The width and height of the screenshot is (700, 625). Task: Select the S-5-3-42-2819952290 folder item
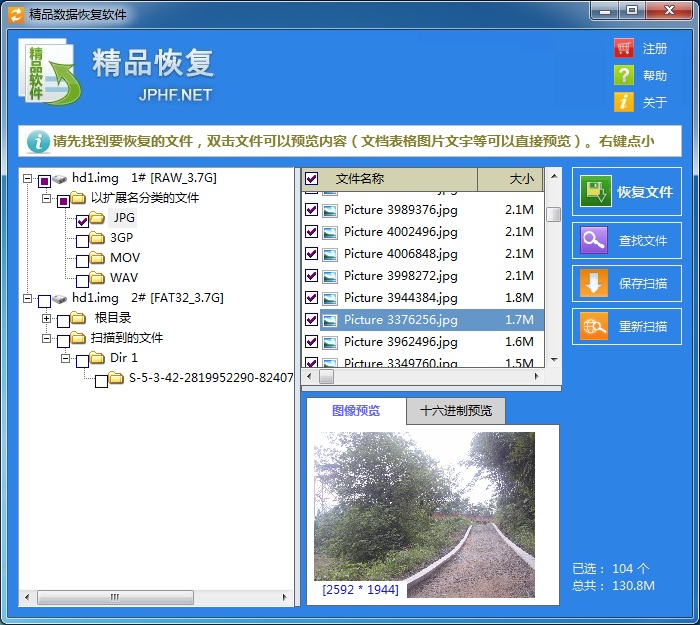coord(211,378)
